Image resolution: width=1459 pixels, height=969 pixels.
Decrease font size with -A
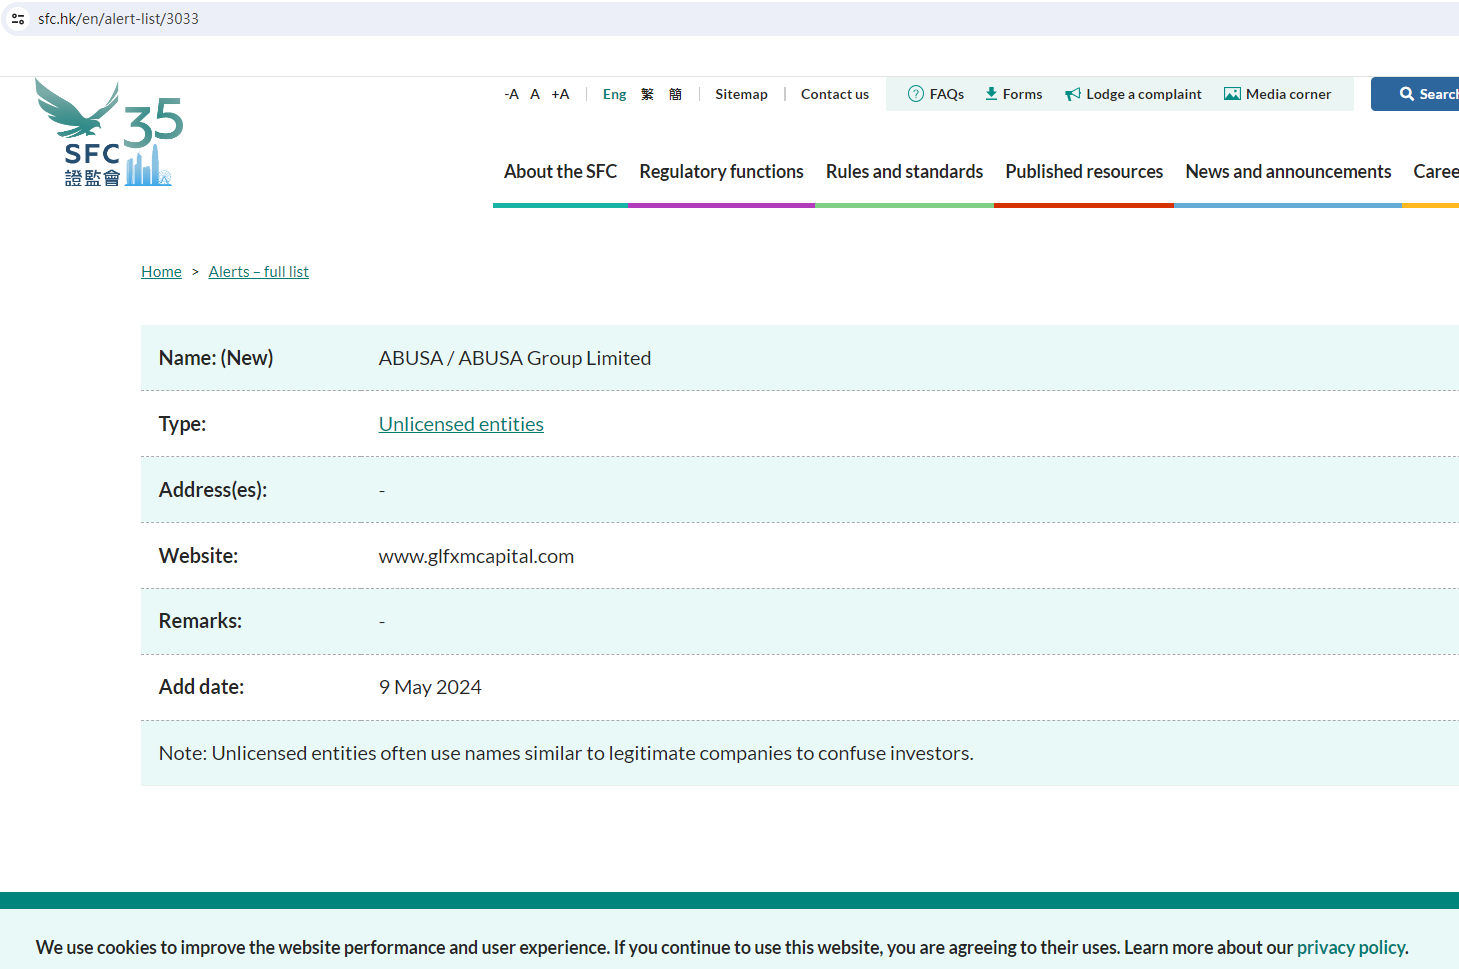pos(511,94)
